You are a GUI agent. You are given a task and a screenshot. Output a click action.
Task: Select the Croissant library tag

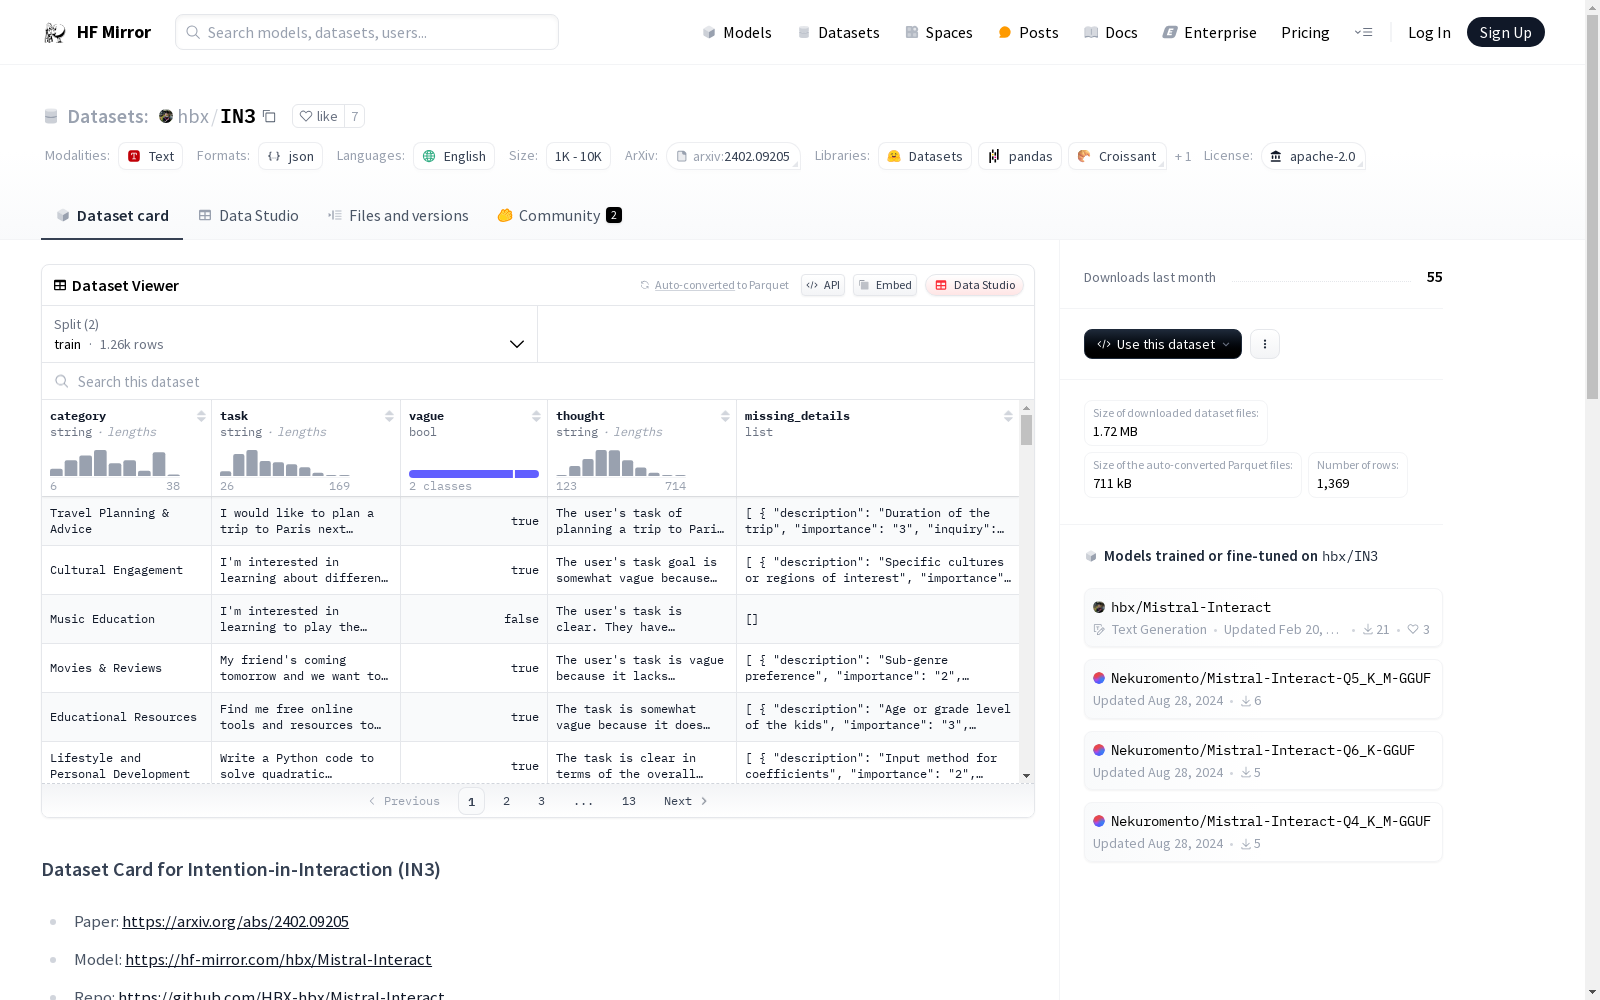click(x=1117, y=156)
